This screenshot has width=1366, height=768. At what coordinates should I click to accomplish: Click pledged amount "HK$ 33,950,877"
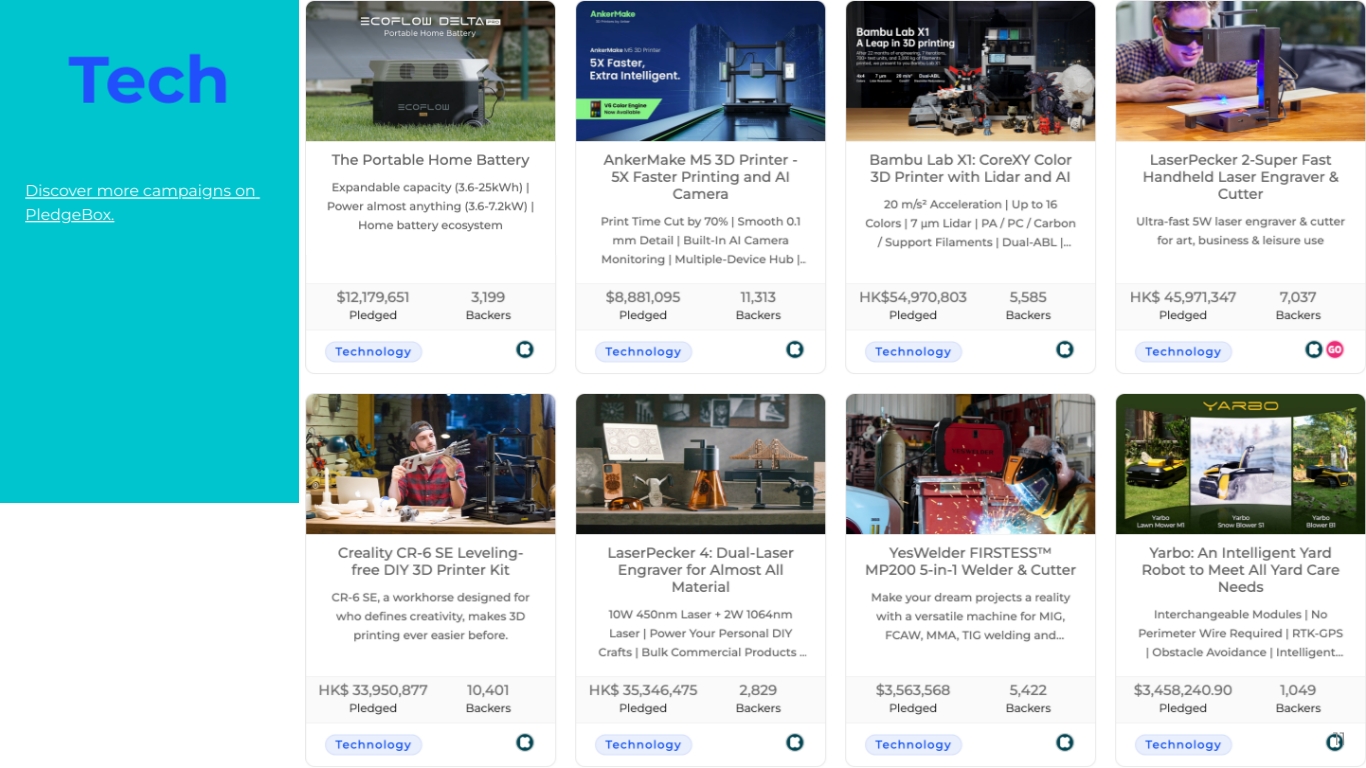pyautogui.click(x=373, y=690)
